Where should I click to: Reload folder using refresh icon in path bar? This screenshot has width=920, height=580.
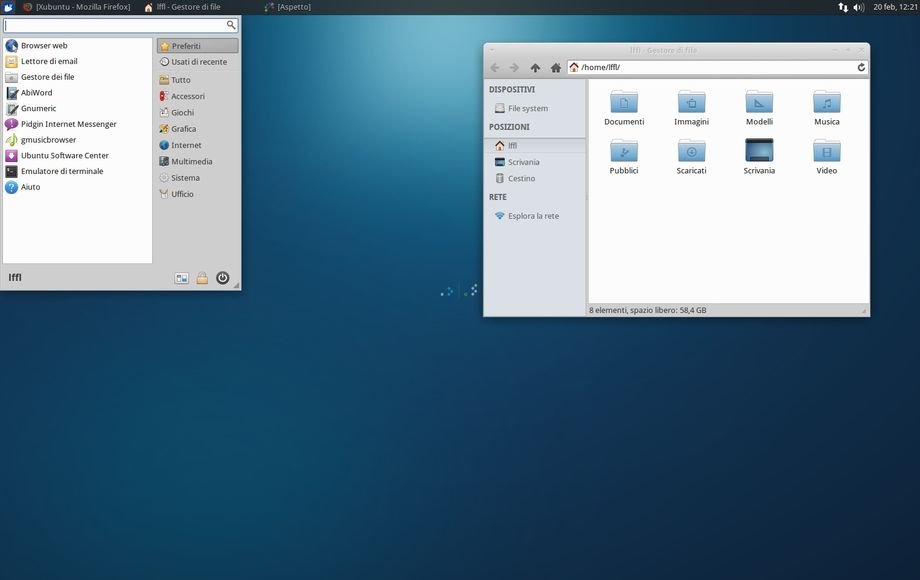tap(861, 68)
